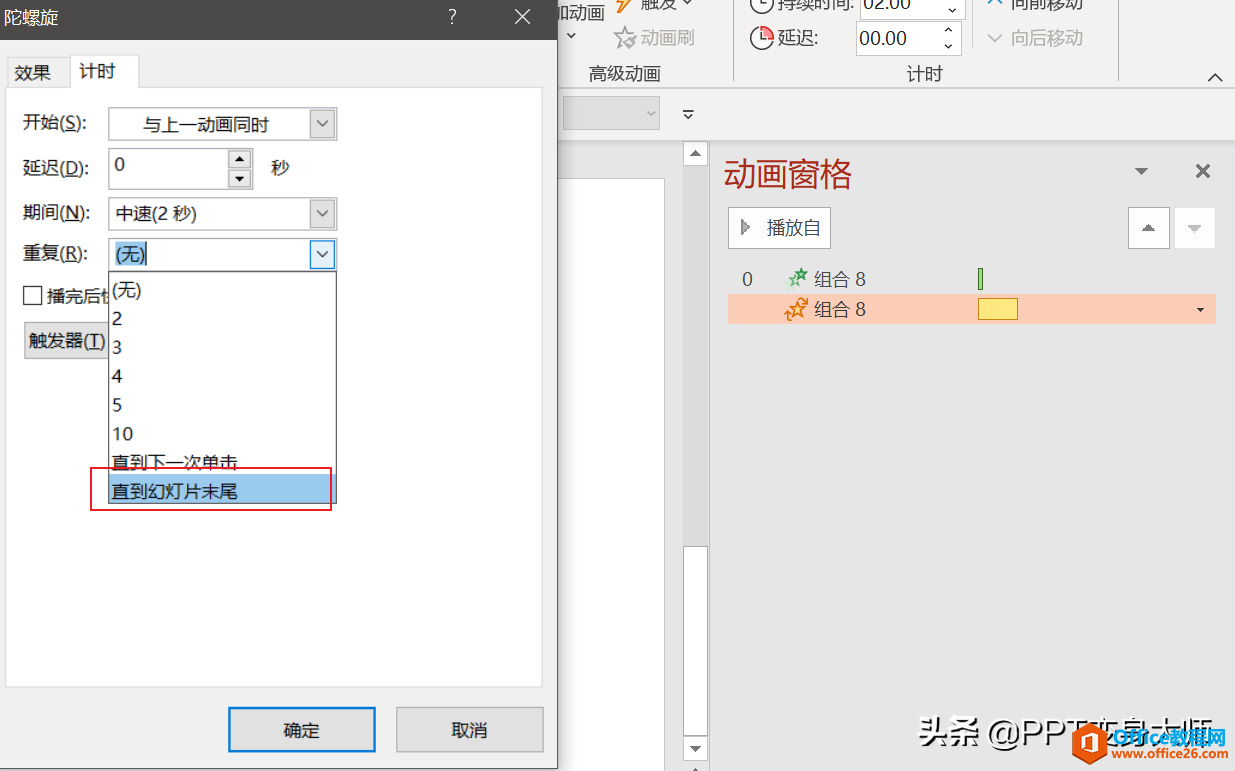
Task: Open the animation pane options triangle menu
Action: (x=1141, y=172)
